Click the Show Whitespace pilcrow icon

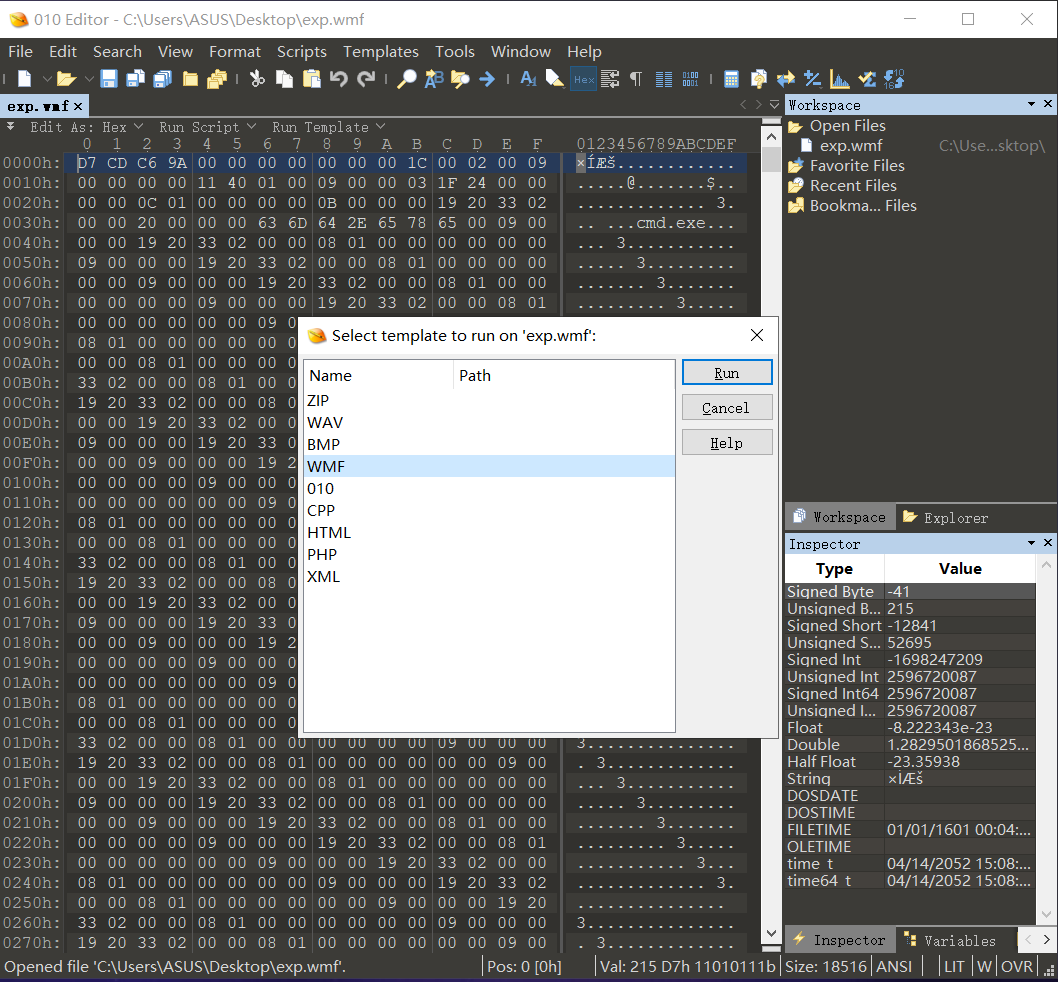(636, 79)
